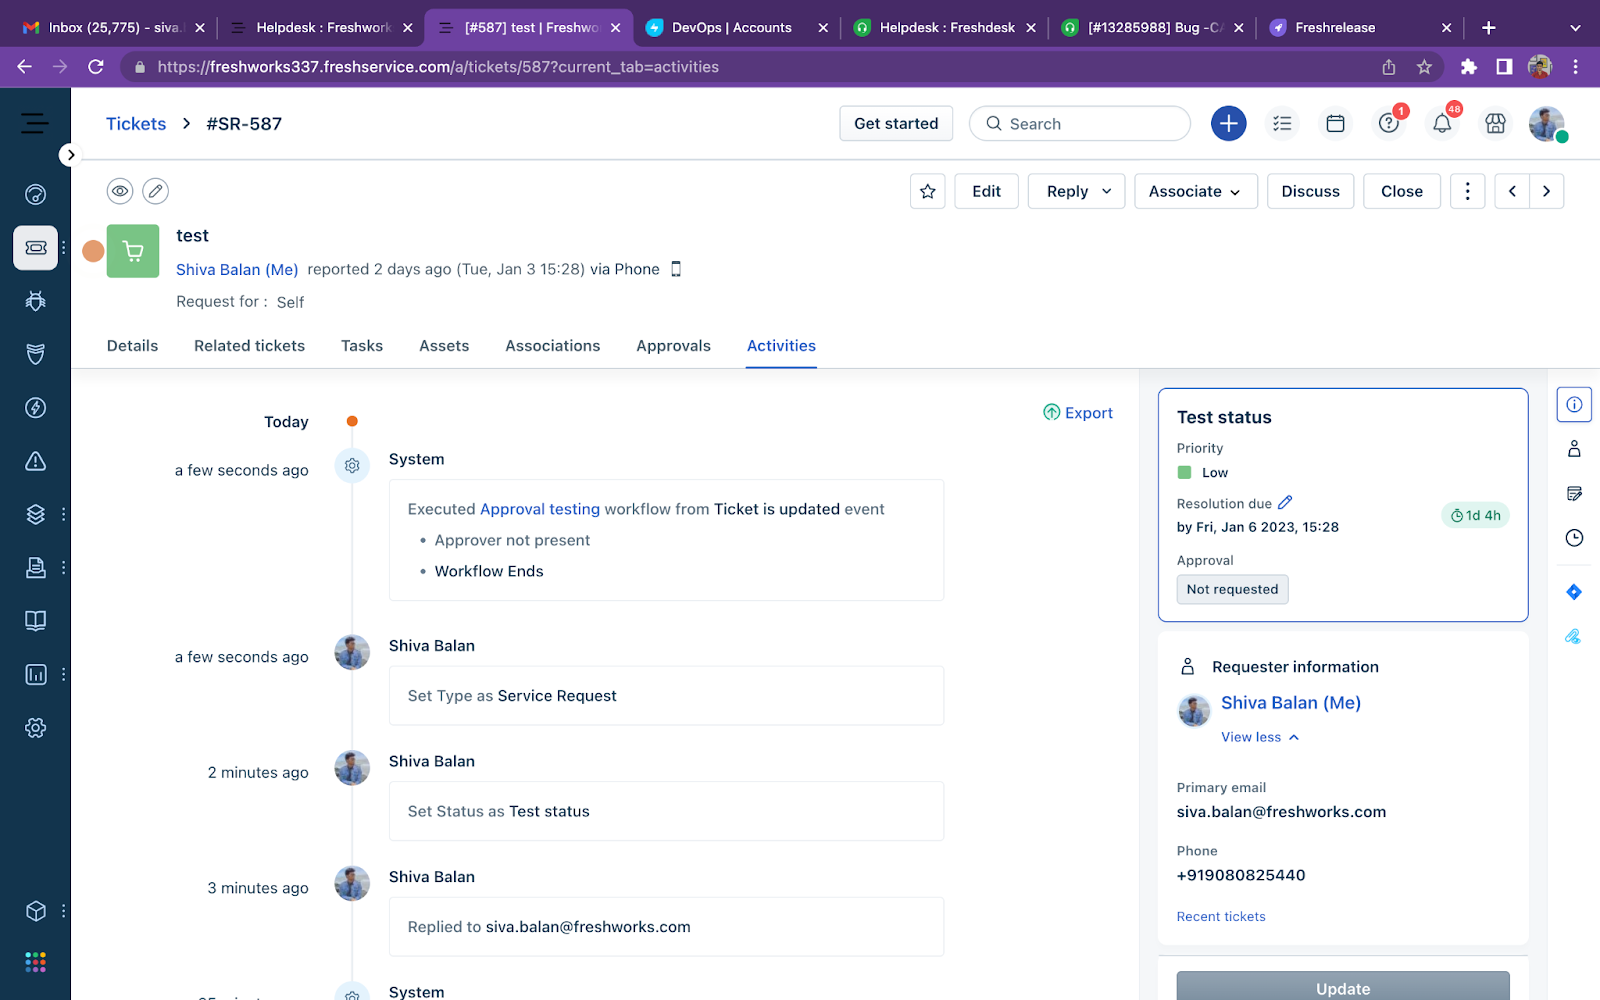Image resolution: width=1600 pixels, height=1000 pixels.
Task: Open the Dashboard icon in sidebar
Action: [x=35, y=194]
